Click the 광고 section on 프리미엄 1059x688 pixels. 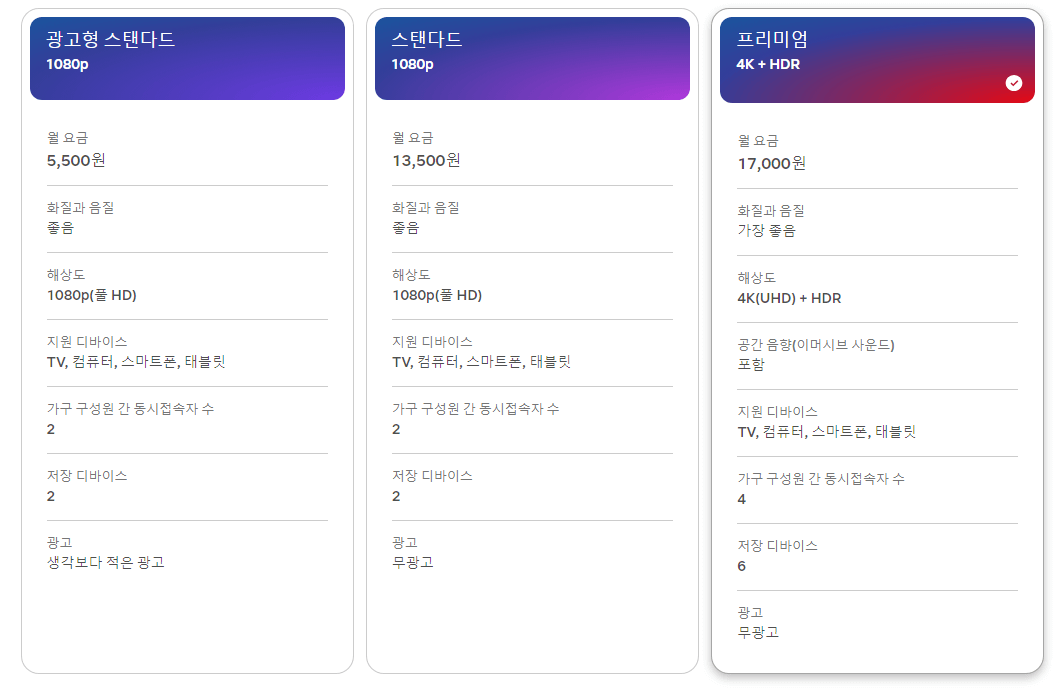pos(877,620)
